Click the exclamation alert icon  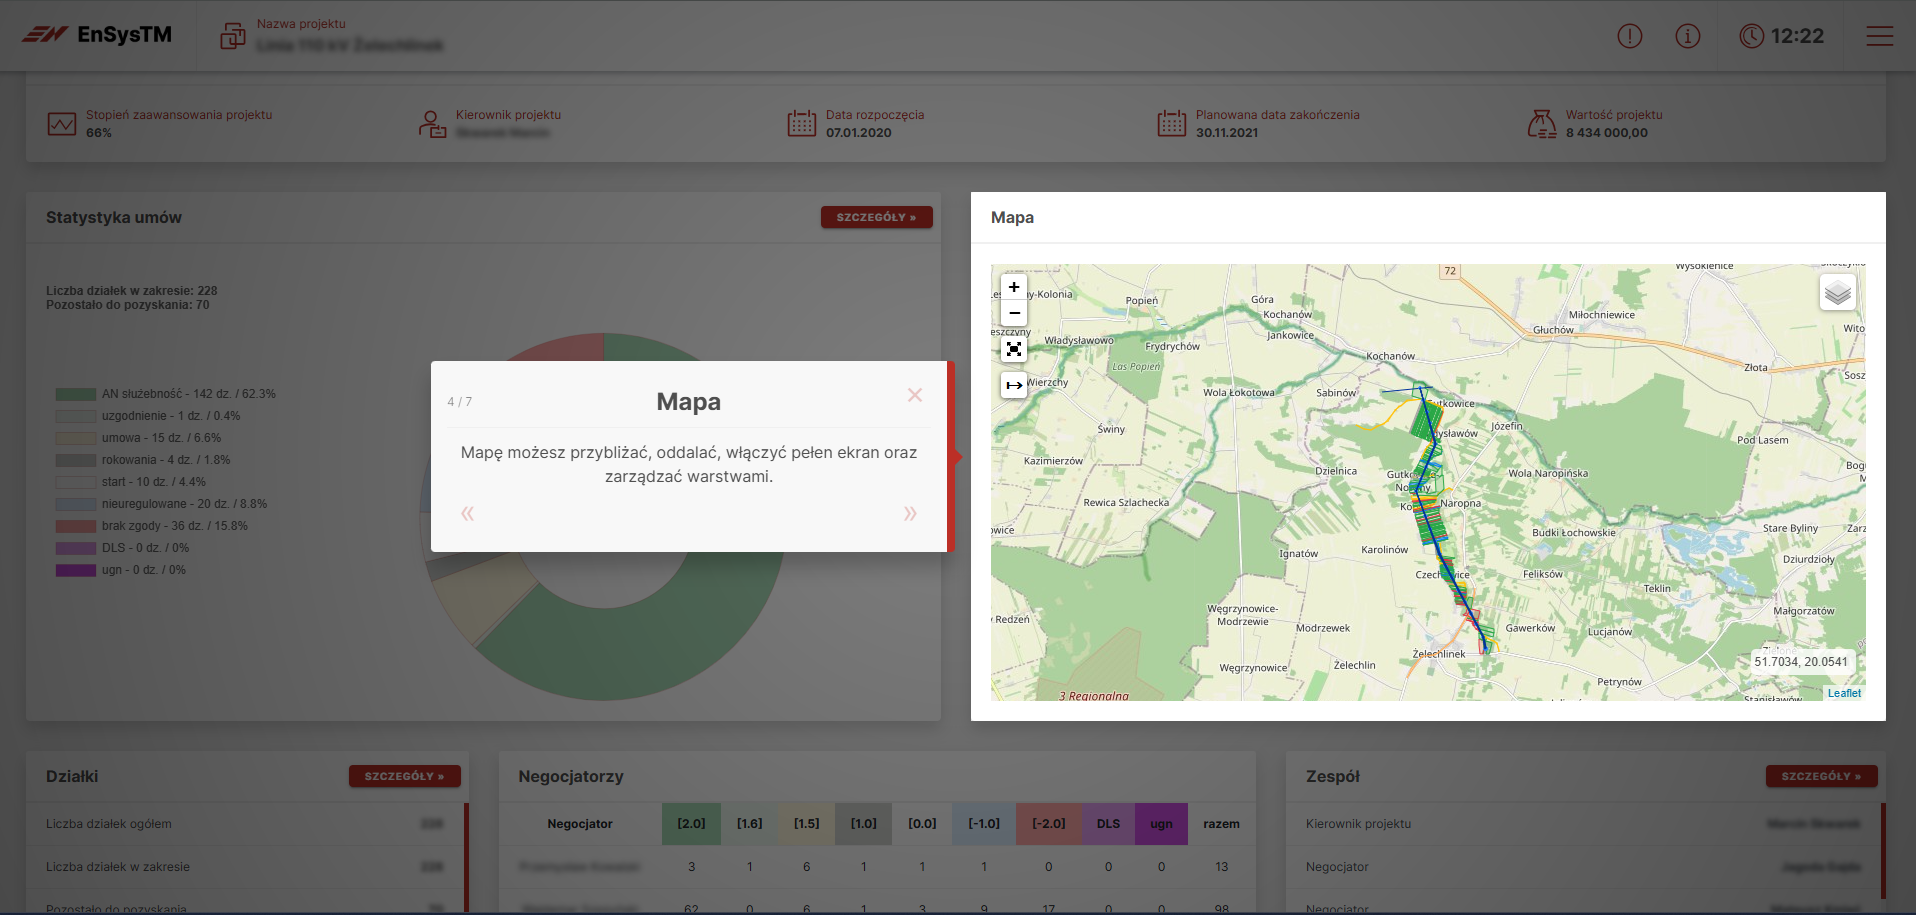(1629, 36)
